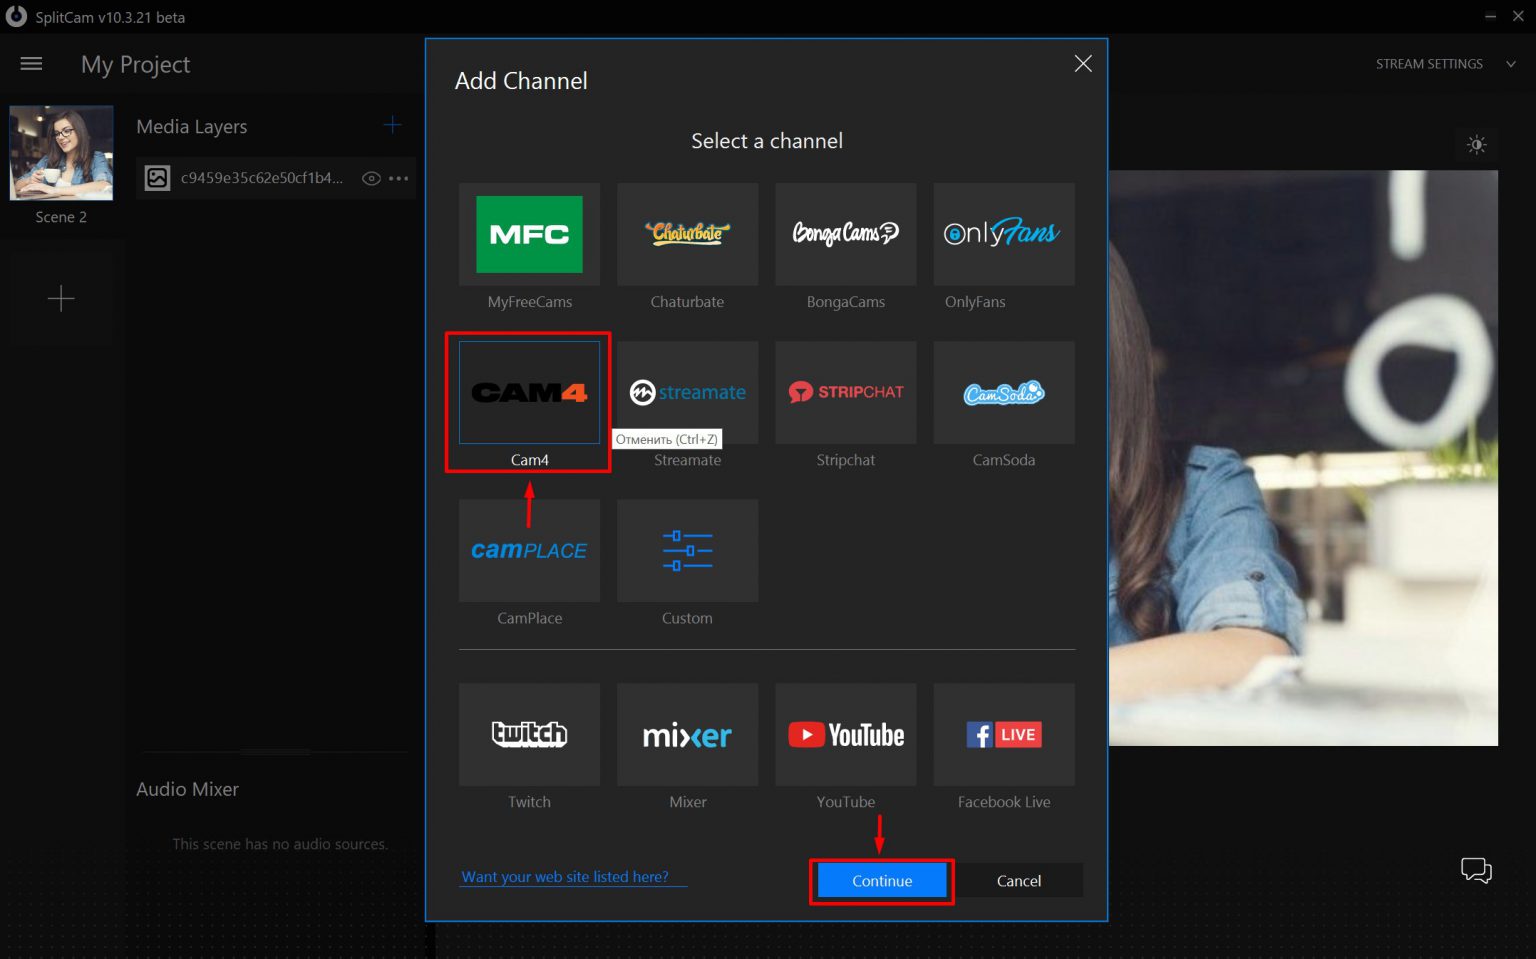Select the Scene 2 thumbnail
This screenshot has height=959, width=1536.
pyautogui.click(x=61, y=154)
